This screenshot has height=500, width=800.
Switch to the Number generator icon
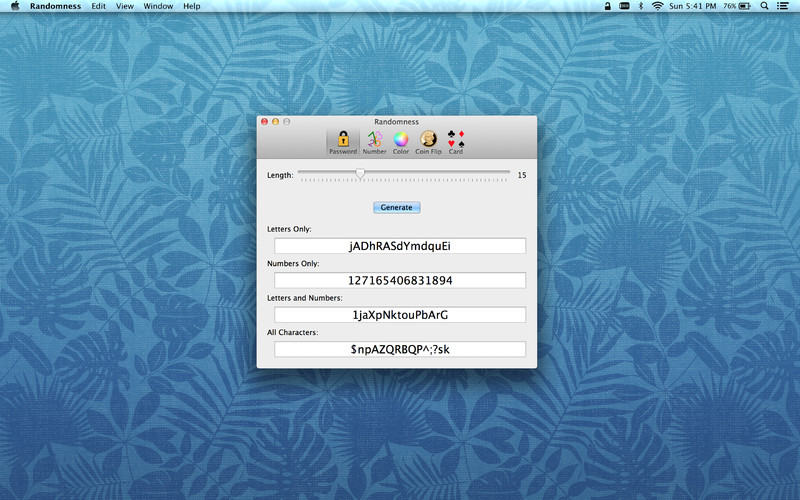[374, 140]
